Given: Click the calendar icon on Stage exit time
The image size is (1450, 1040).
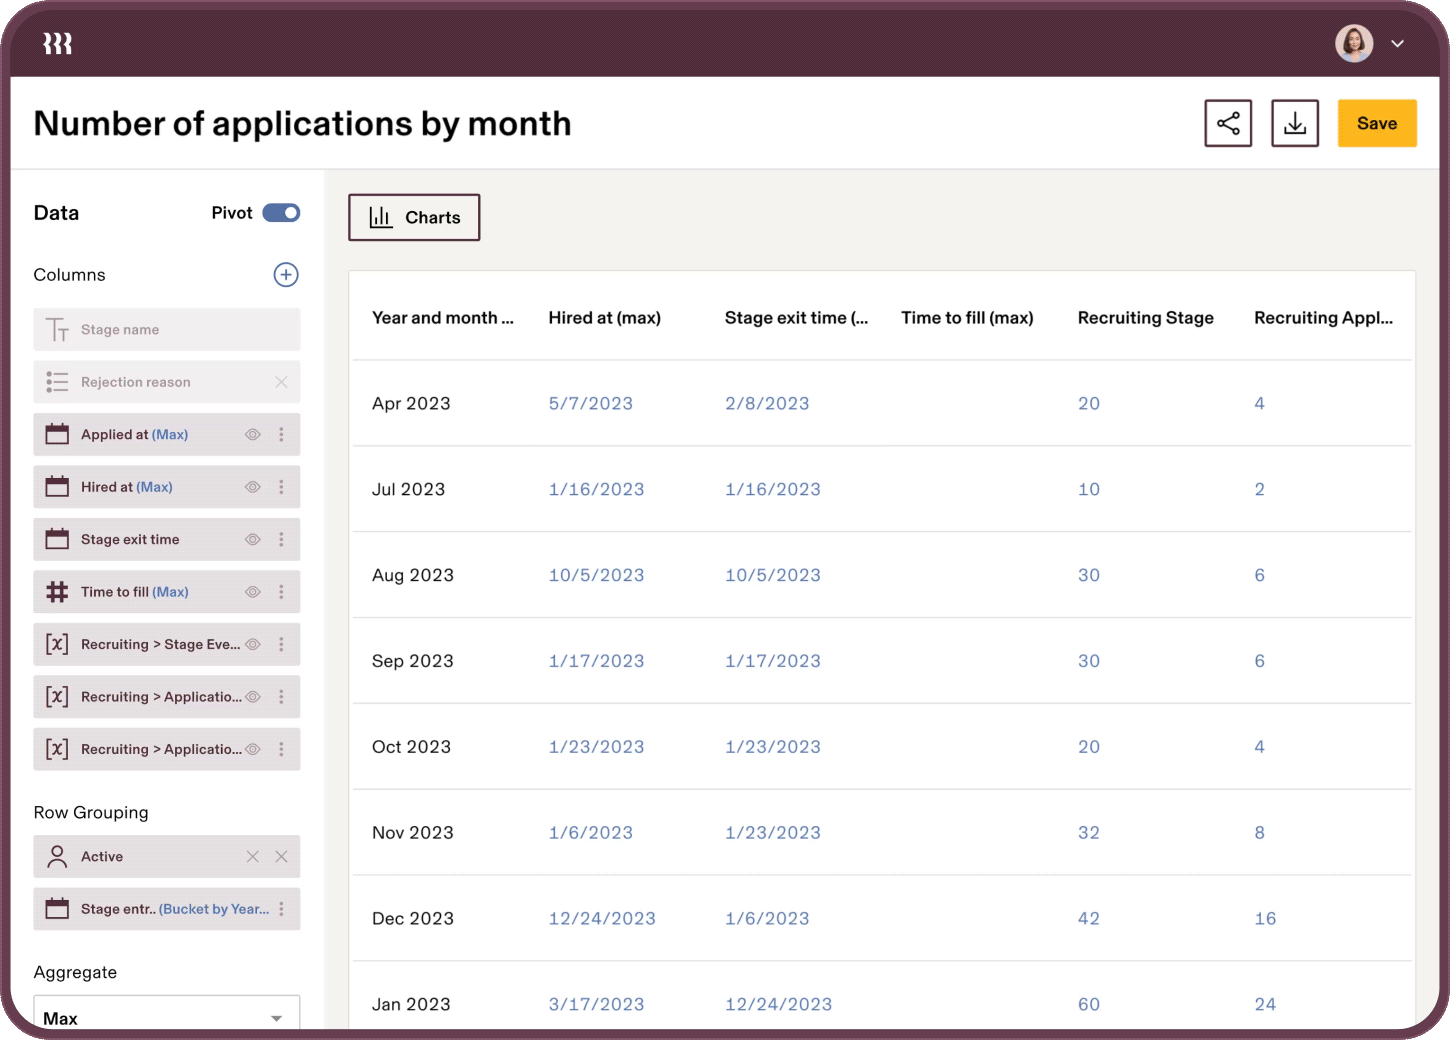Looking at the screenshot, I should 57,539.
